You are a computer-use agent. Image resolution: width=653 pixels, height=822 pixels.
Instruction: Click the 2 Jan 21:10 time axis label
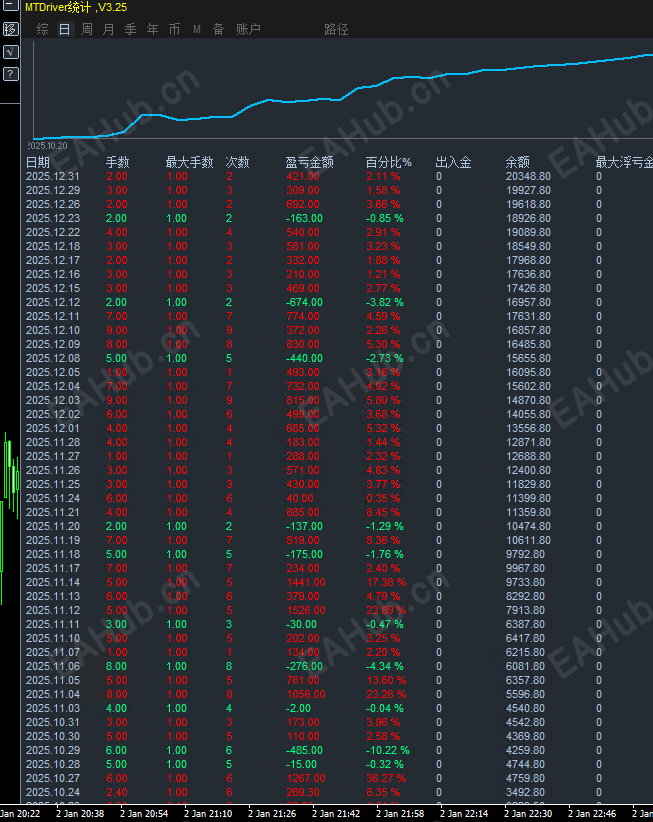[208, 814]
